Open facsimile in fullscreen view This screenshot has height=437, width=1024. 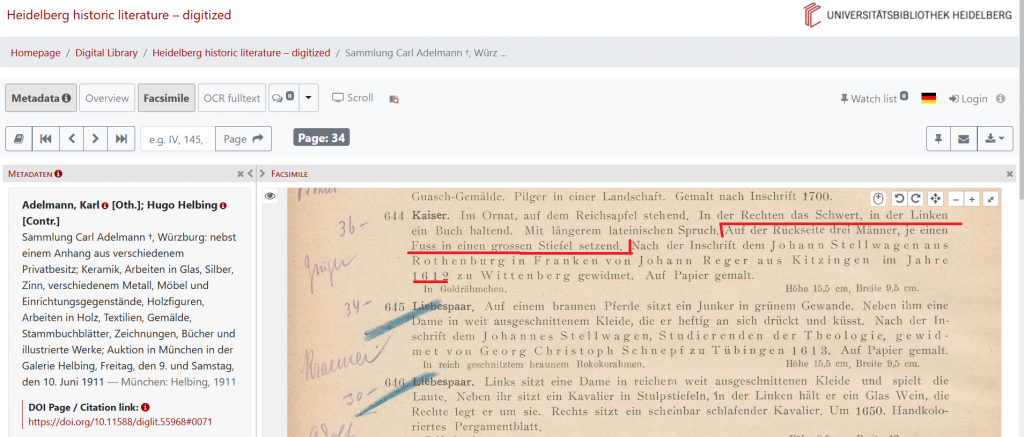tap(990, 199)
